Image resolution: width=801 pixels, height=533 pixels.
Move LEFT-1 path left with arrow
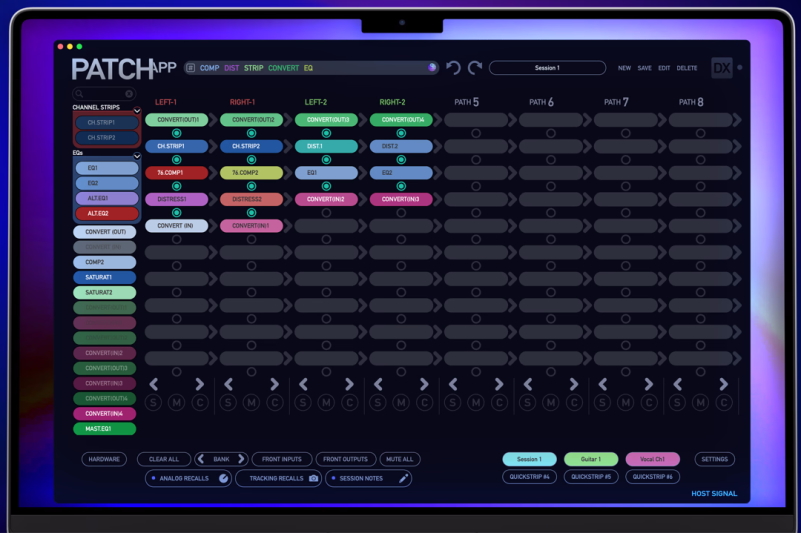pos(154,384)
